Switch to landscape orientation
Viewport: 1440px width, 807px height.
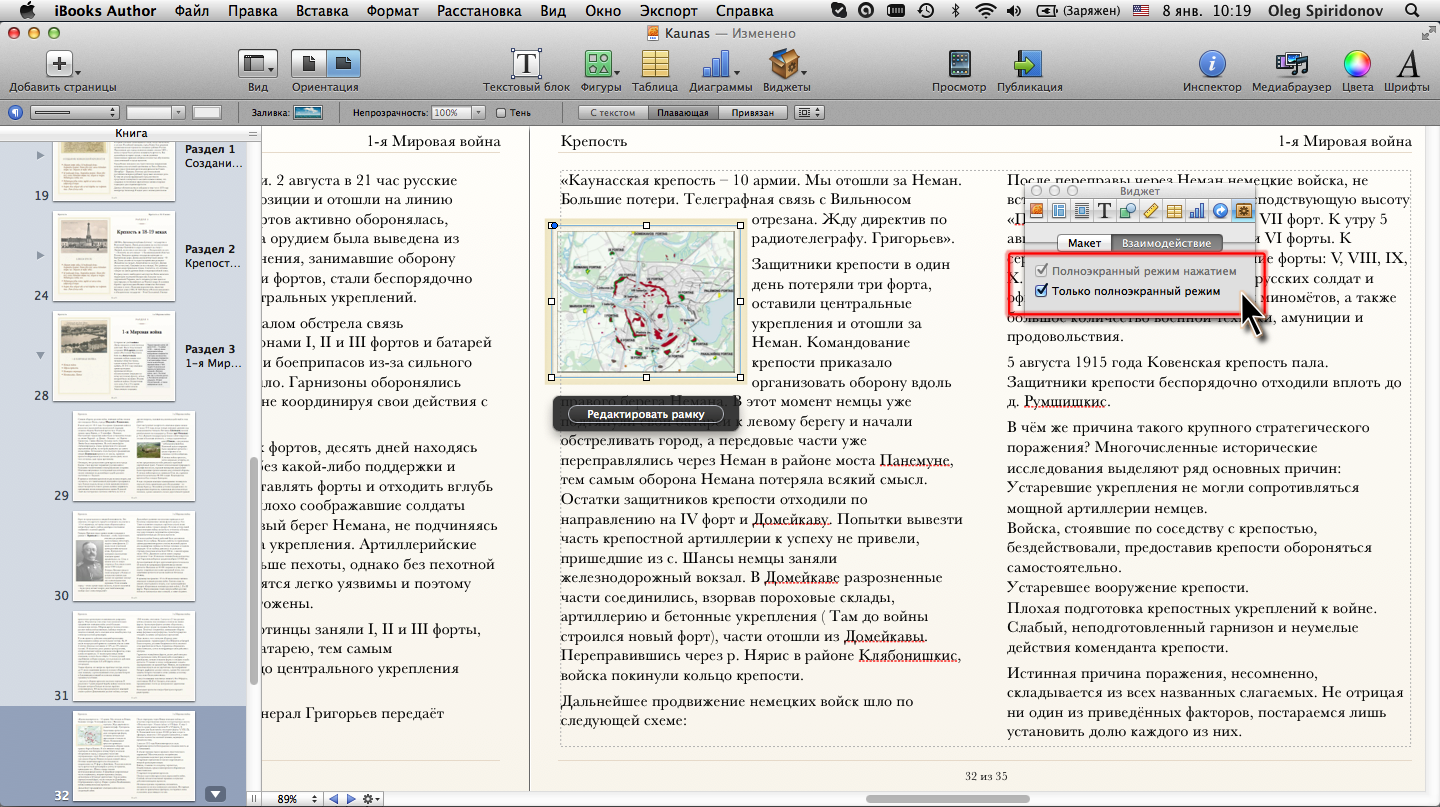click(343, 64)
